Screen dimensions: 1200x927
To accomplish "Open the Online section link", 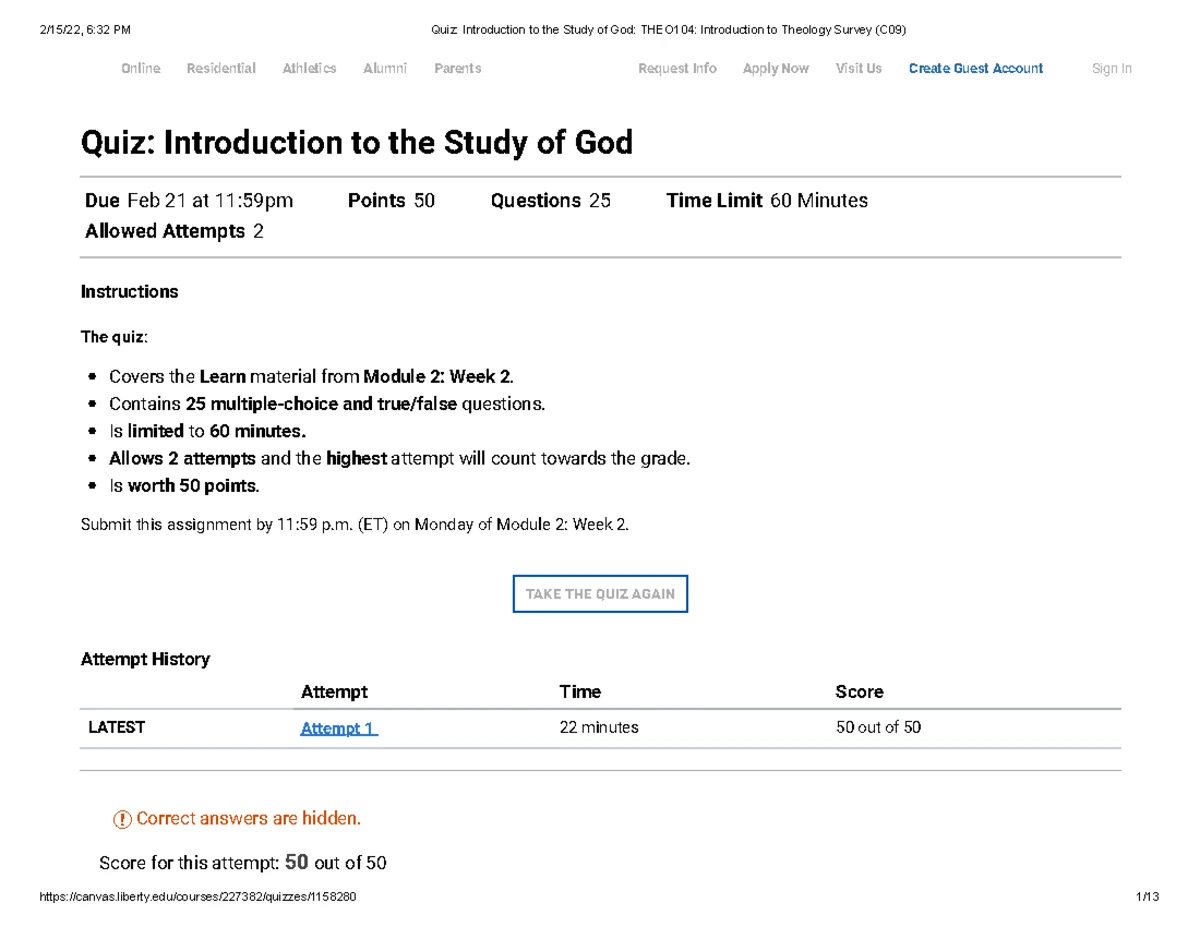I will [x=140, y=68].
